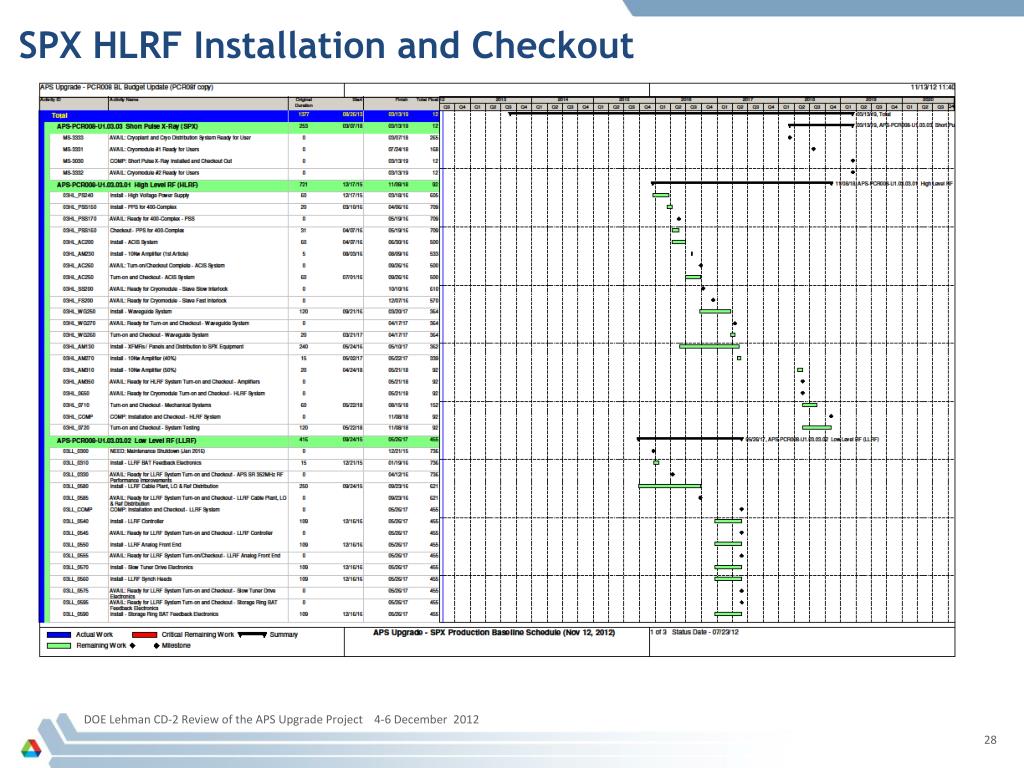Click the red Critical Remaining Work legend swatch

pos(144,635)
